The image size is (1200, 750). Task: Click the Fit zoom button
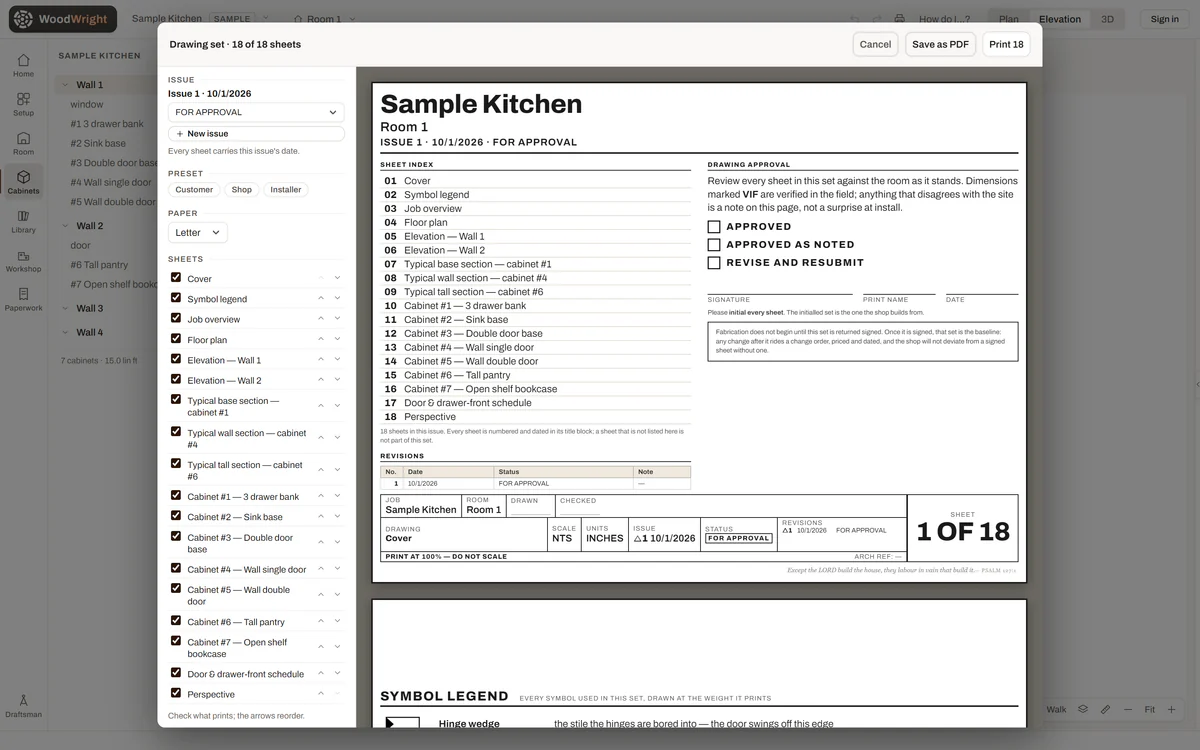[x=1150, y=709]
